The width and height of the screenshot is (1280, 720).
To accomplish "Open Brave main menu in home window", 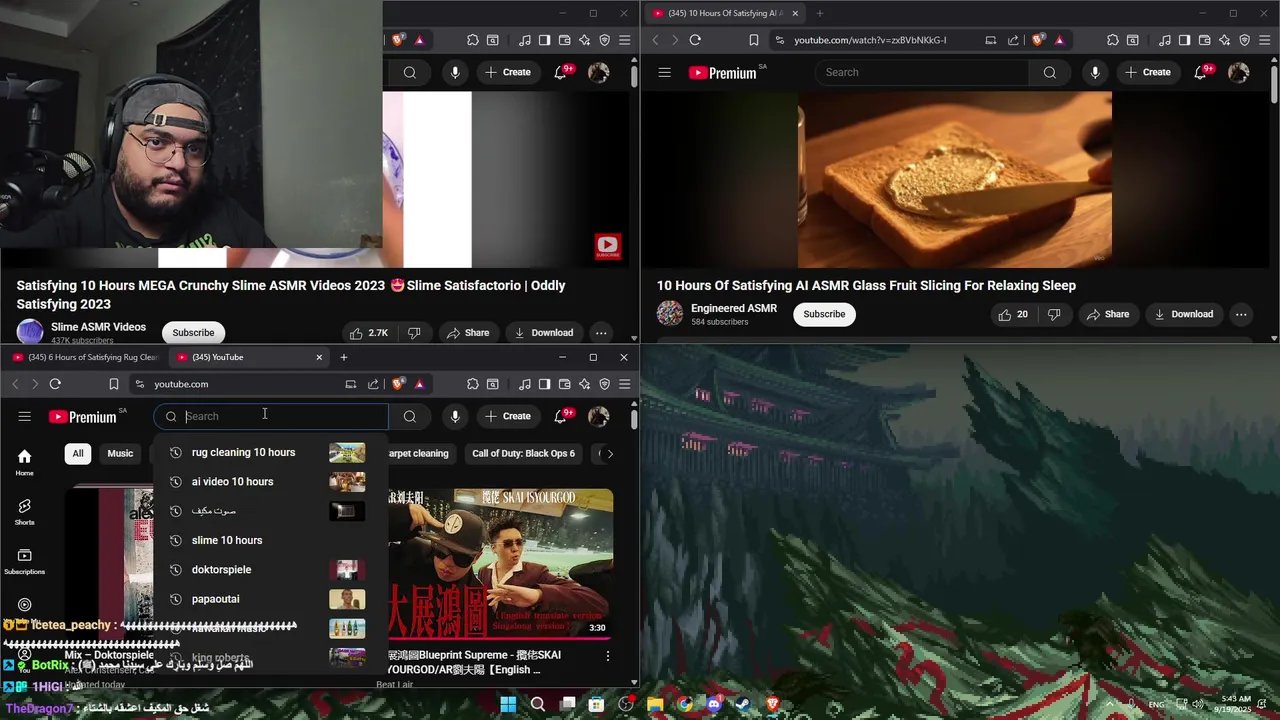I will coord(625,384).
